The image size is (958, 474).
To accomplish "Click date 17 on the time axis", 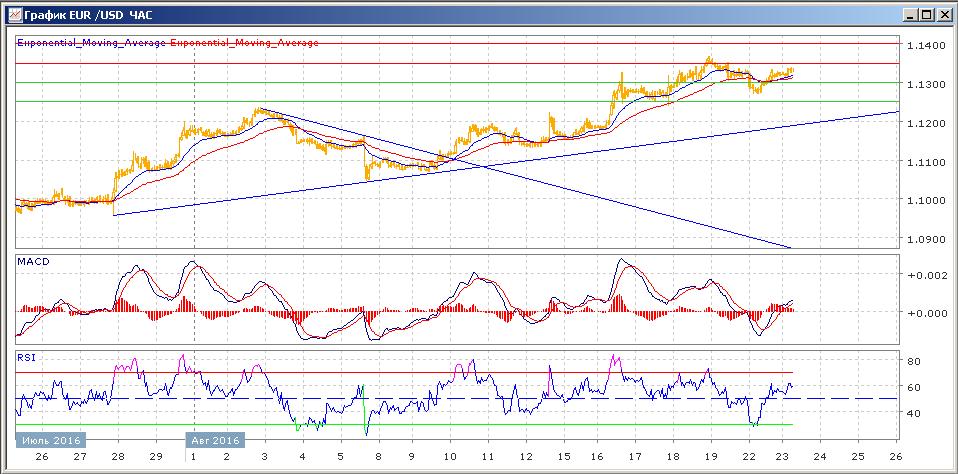I will click(x=635, y=457).
